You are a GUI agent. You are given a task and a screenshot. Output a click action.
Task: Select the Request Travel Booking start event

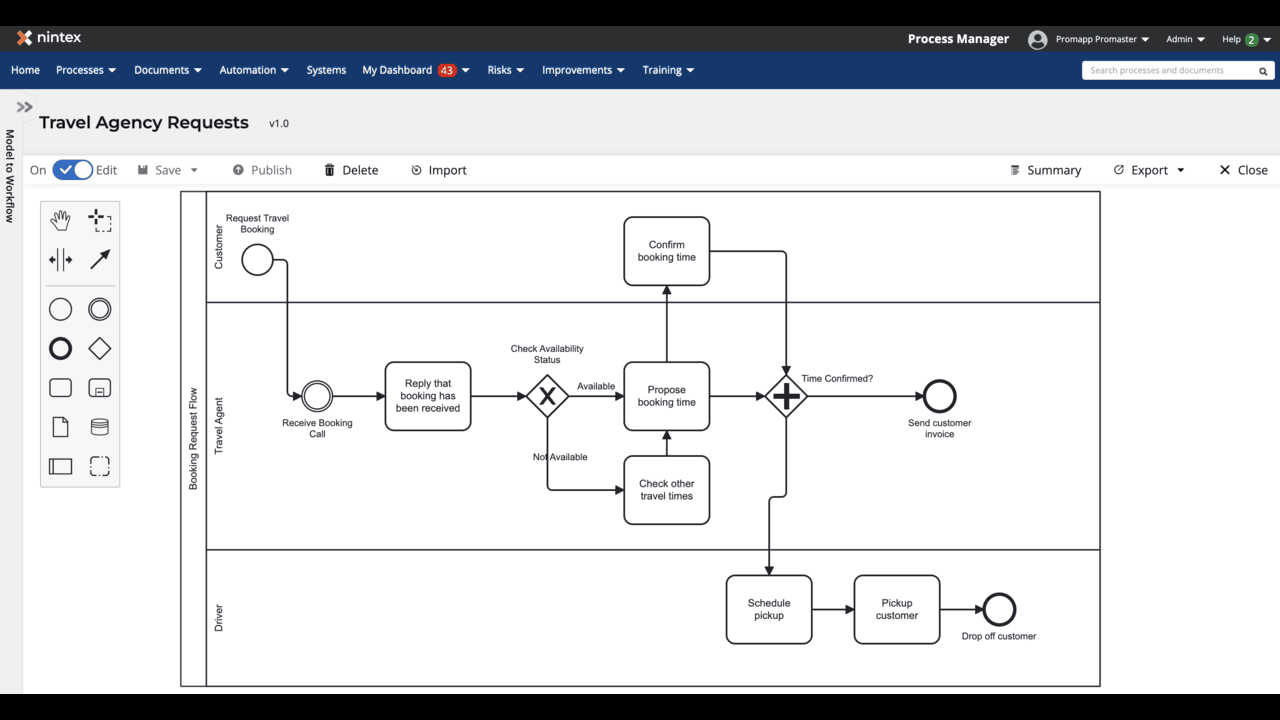(257, 260)
